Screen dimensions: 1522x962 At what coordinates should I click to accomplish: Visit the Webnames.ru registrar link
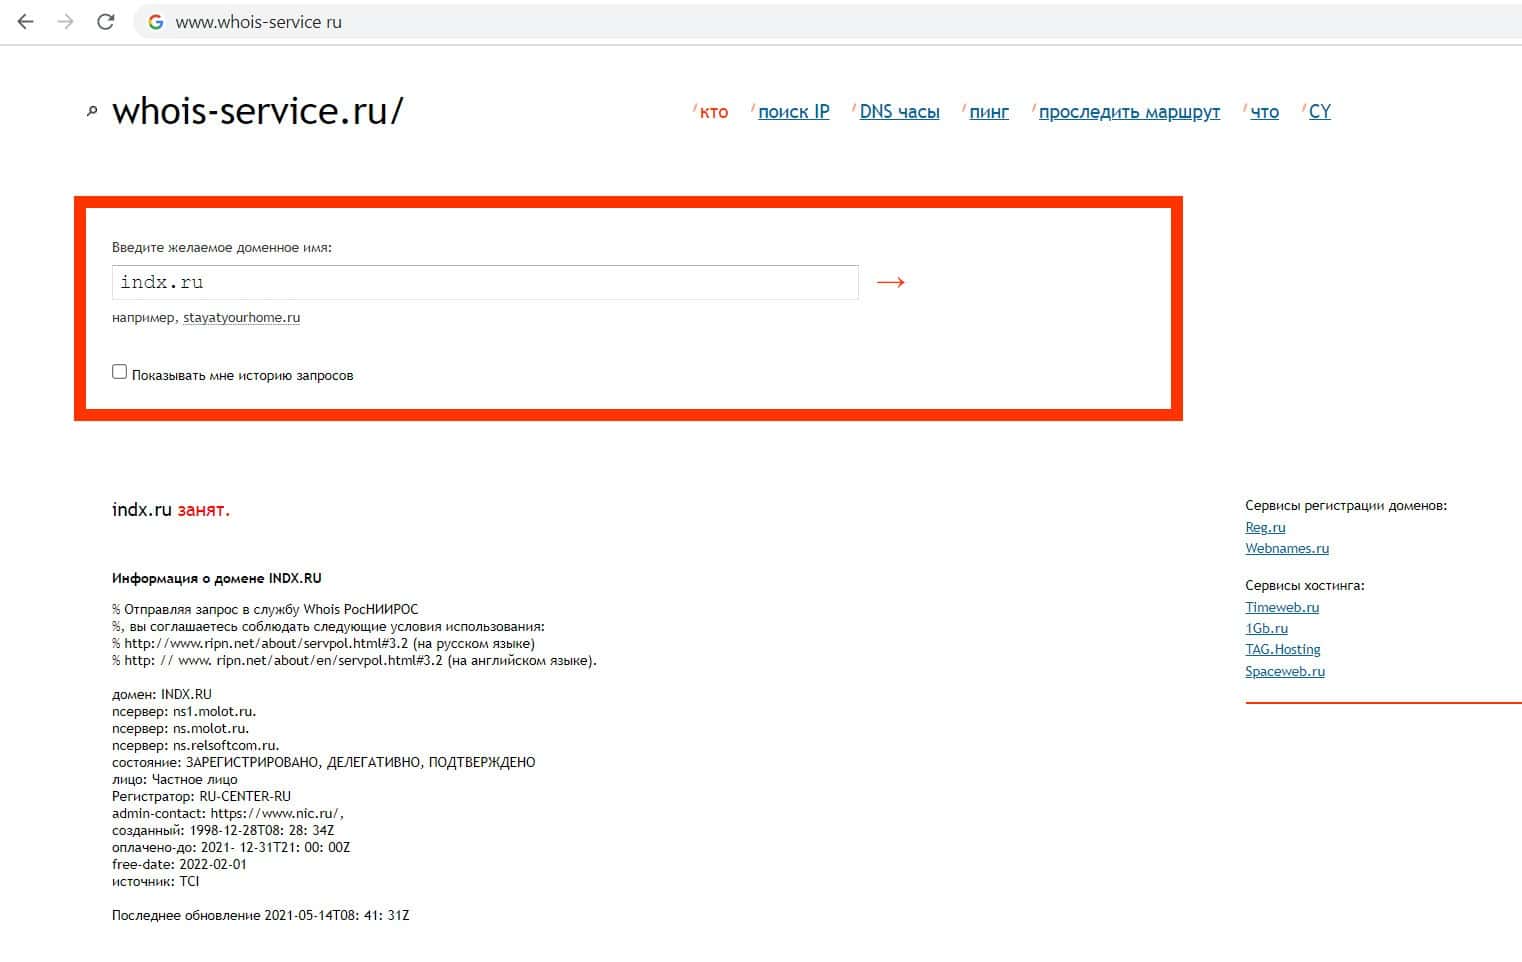point(1287,549)
